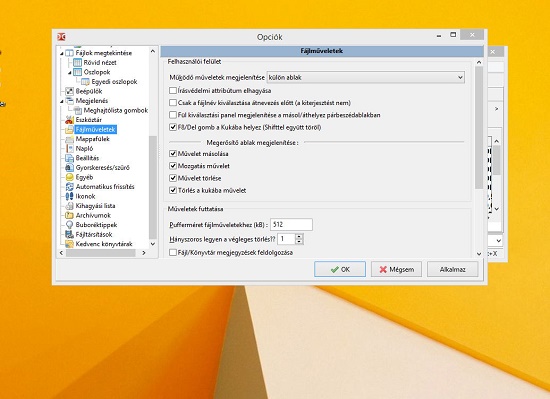Uncheck F8/Del gomb a Kukába helyez
550x399 pixels.
coord(173,127)
